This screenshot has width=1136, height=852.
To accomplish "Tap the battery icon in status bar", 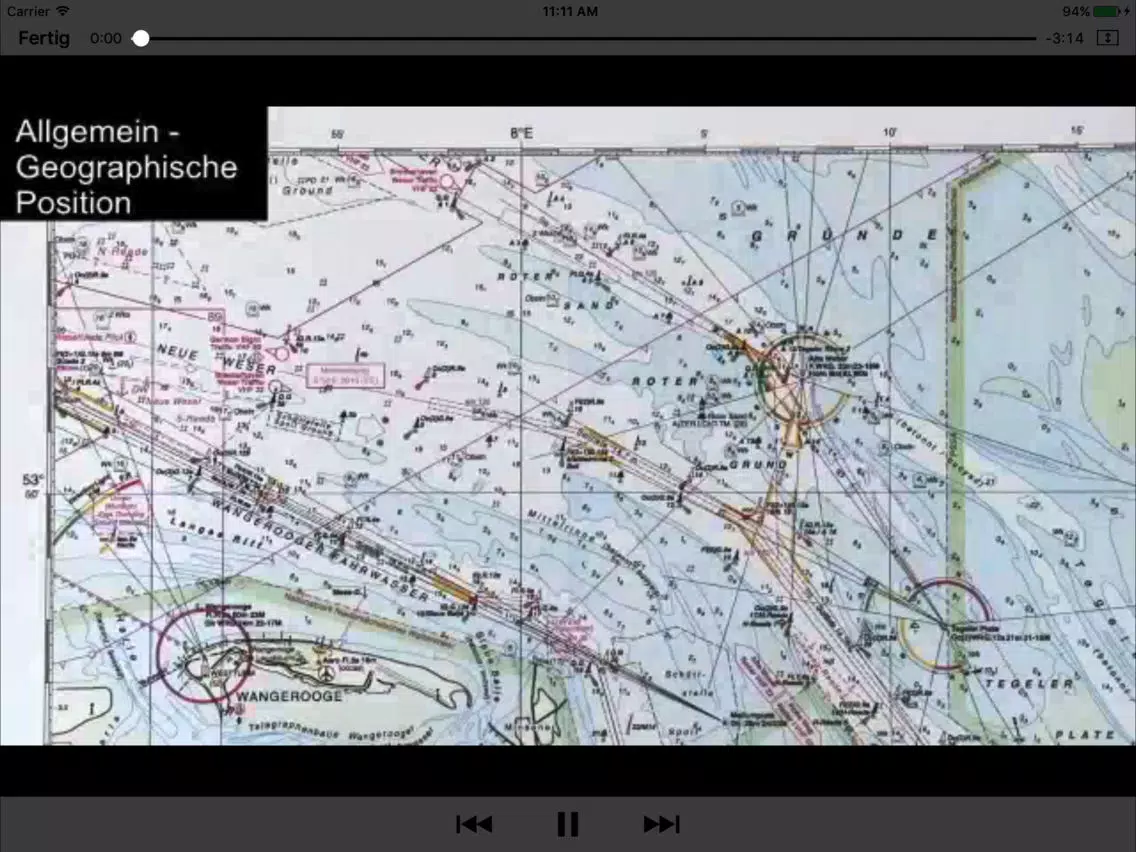I will tap(1106, 12).
